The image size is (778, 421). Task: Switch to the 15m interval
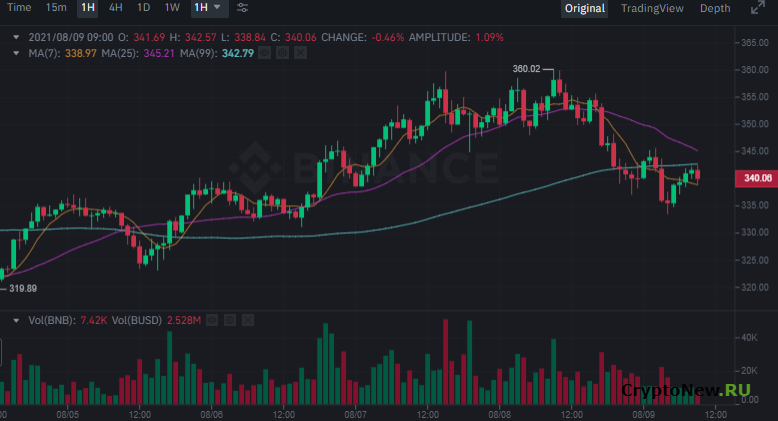point(56,8)
